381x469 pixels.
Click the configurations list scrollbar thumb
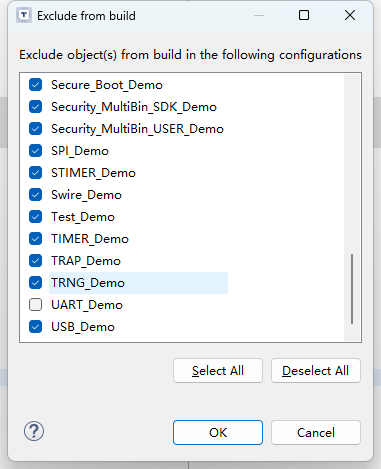coord(352,289)
